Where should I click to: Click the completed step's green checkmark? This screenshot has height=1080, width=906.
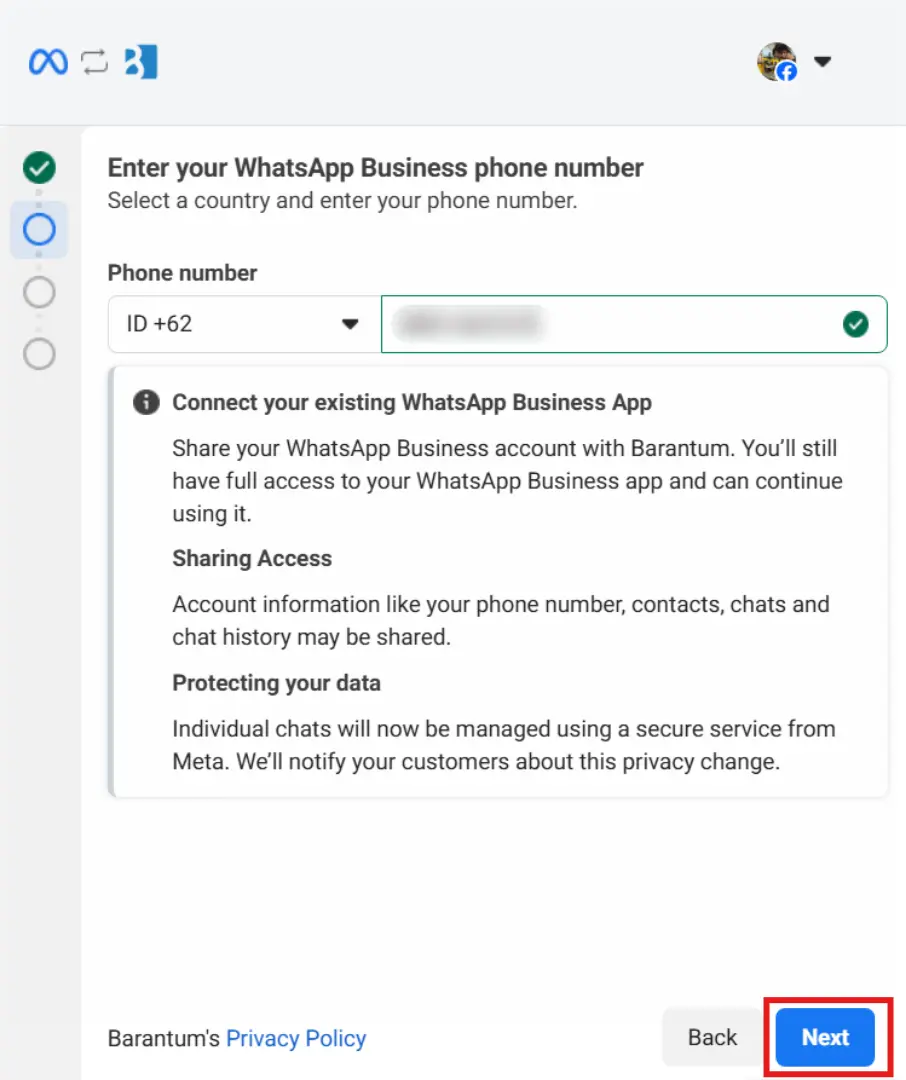pyautogui.click(x=38, y=168)
